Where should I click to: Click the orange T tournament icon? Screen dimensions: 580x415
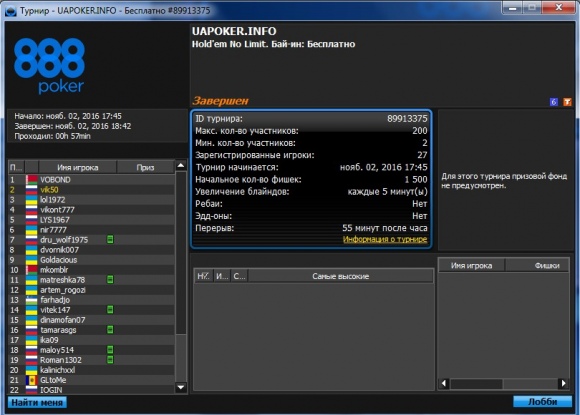(x=567, y=102)
